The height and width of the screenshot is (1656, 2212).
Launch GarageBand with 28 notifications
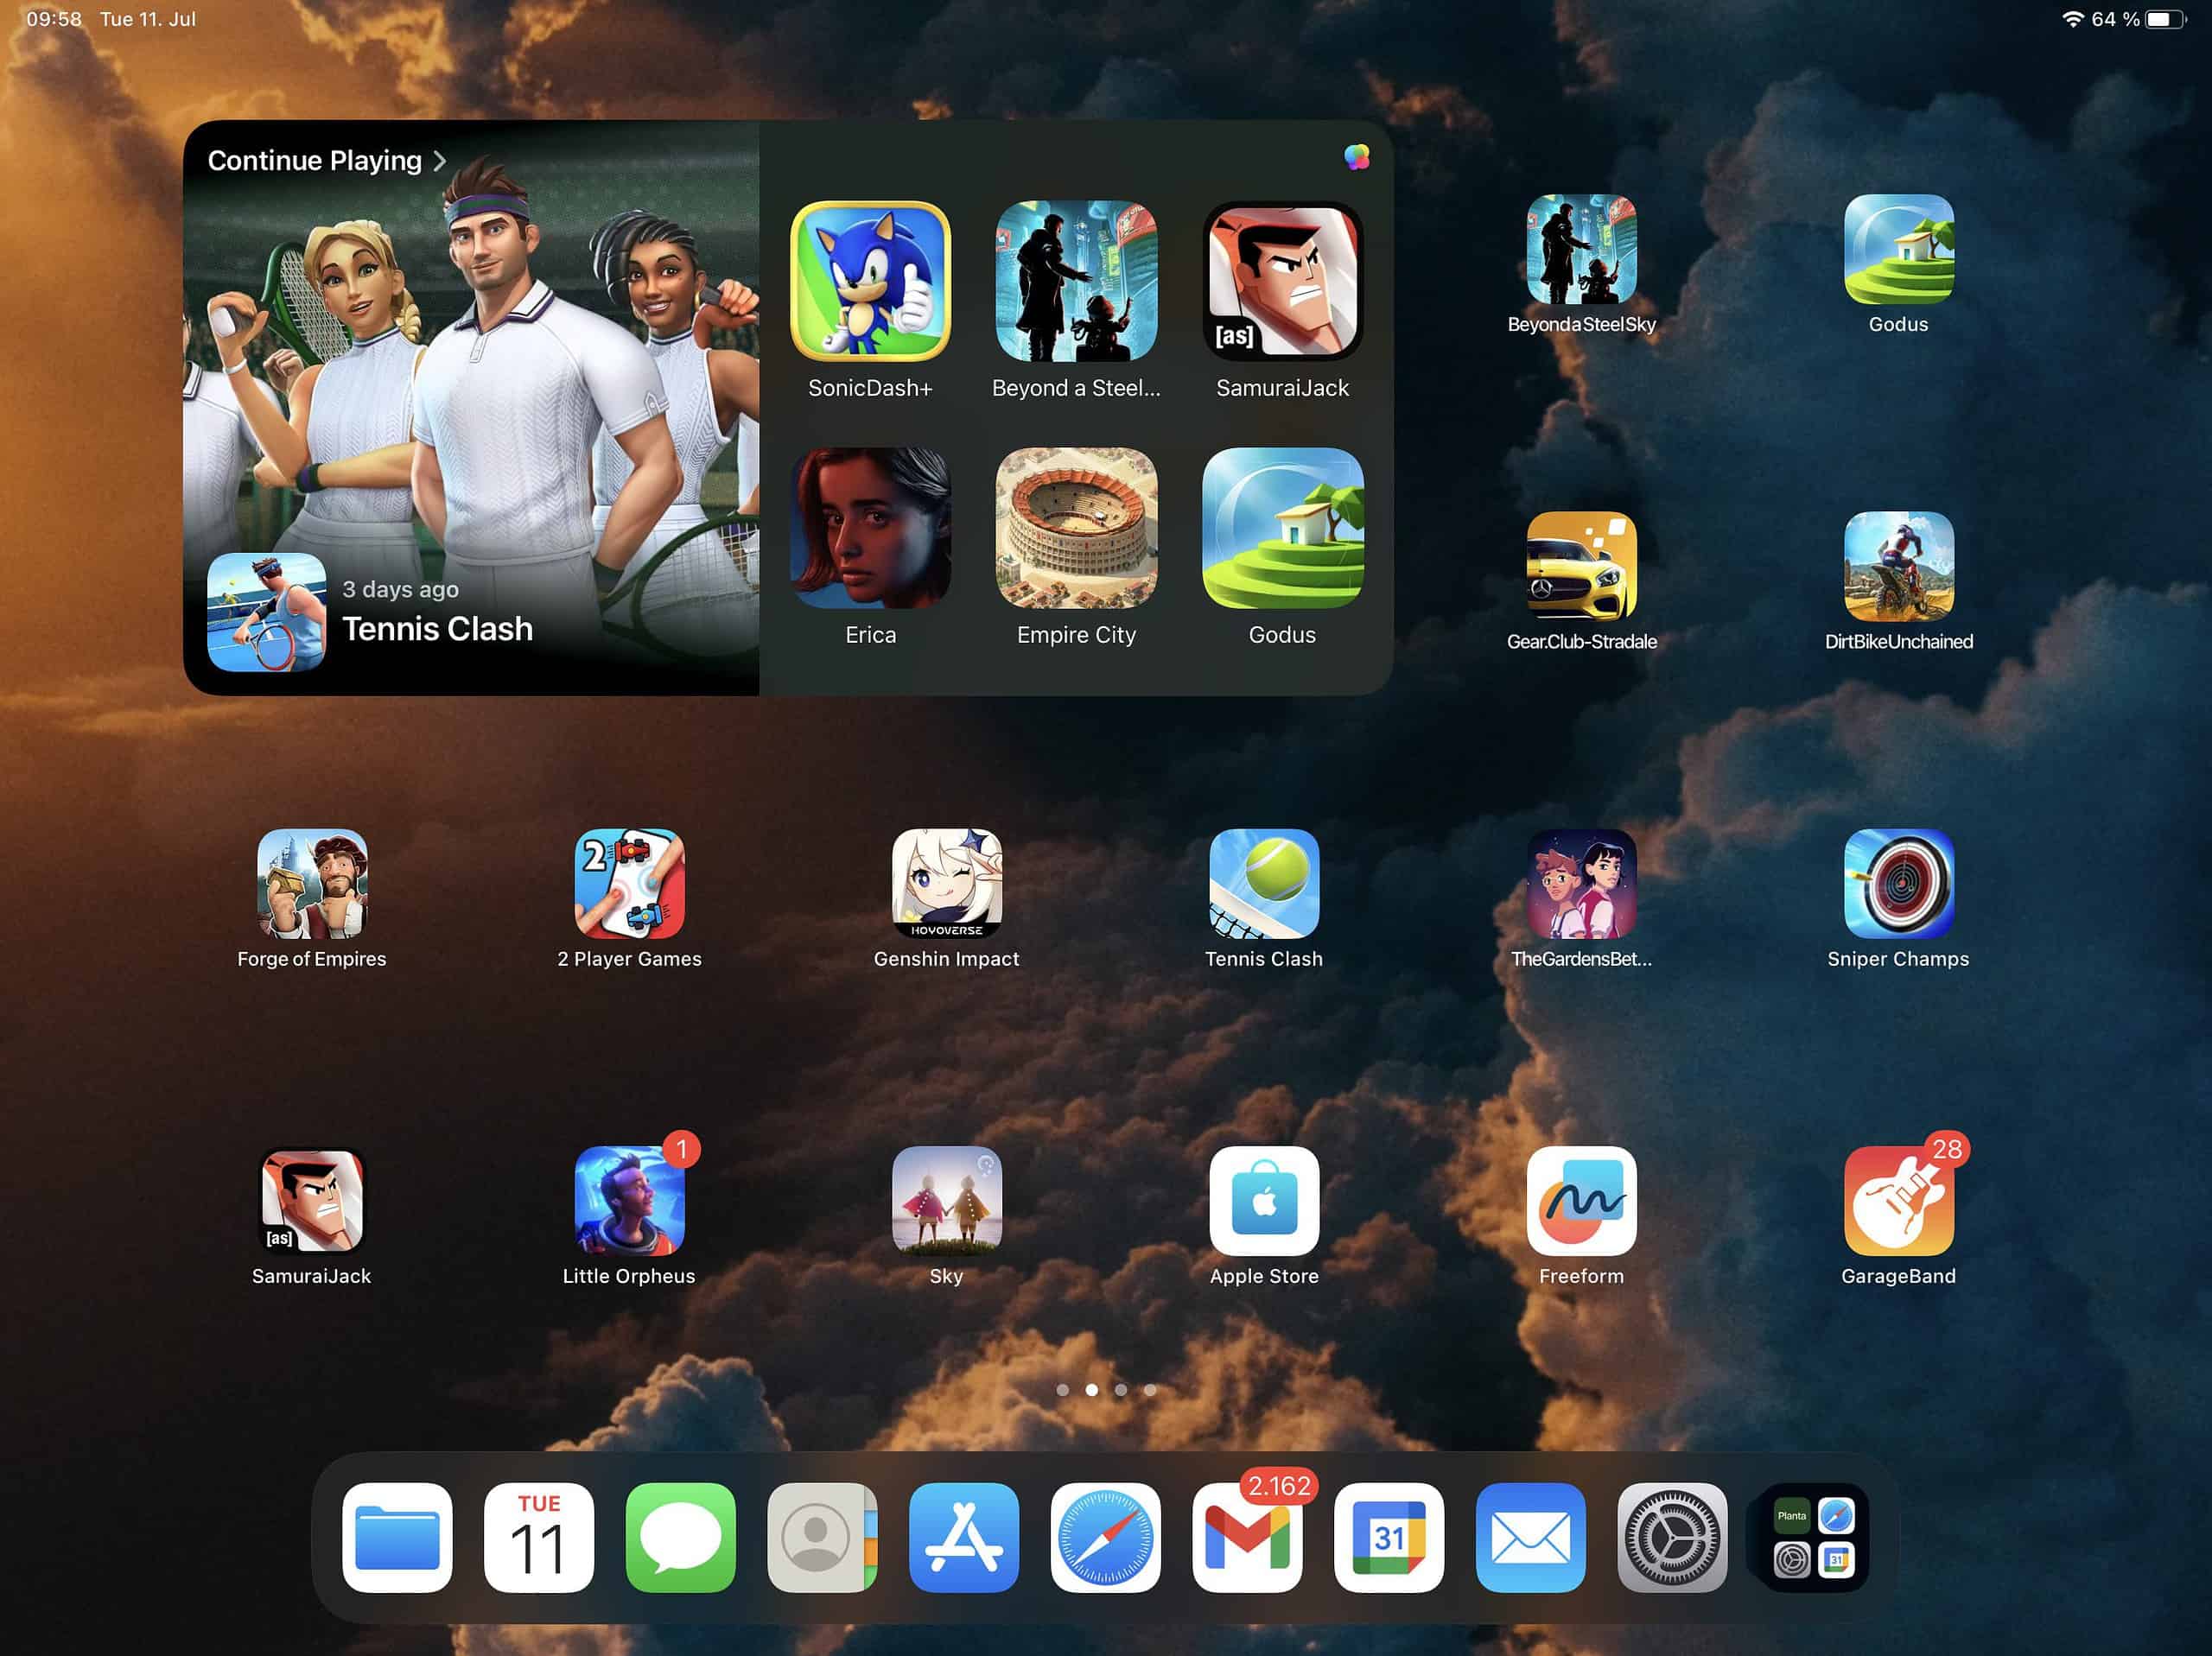pyautogui.click(x=1898, y=1200)
